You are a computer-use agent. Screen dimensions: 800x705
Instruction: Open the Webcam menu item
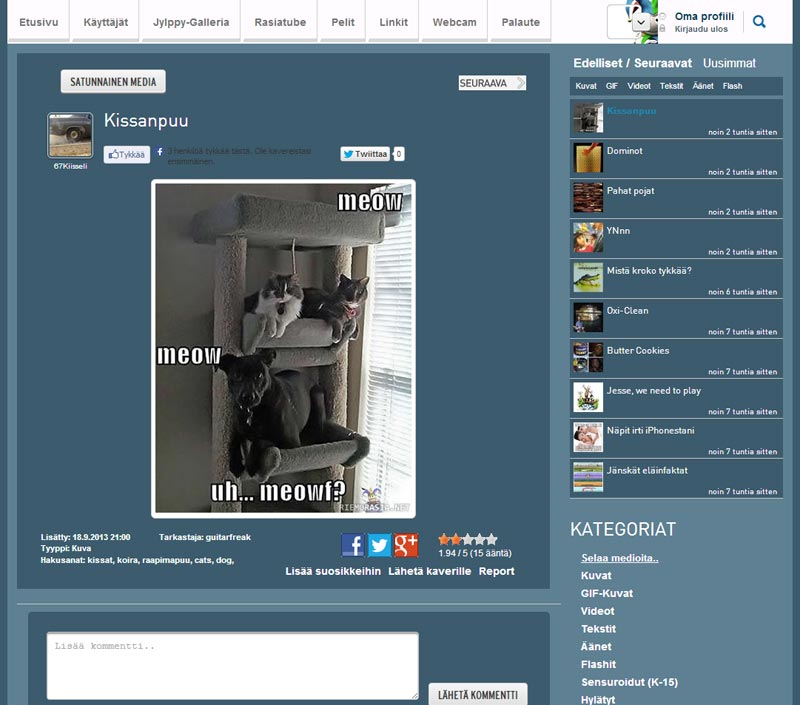pos(455,22)
